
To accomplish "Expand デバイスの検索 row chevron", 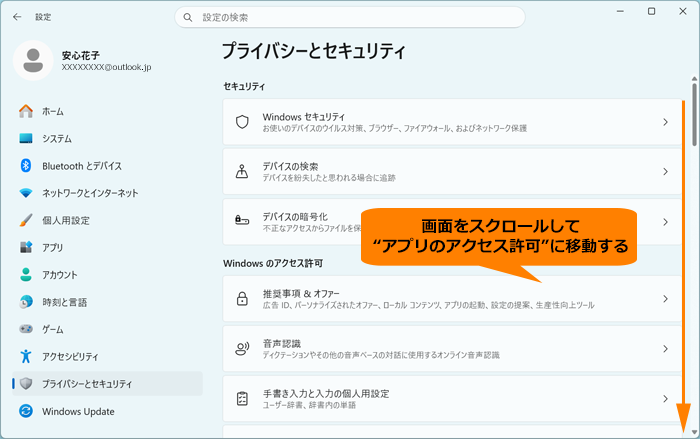I will pyautogui.click(x=665, y=171).
